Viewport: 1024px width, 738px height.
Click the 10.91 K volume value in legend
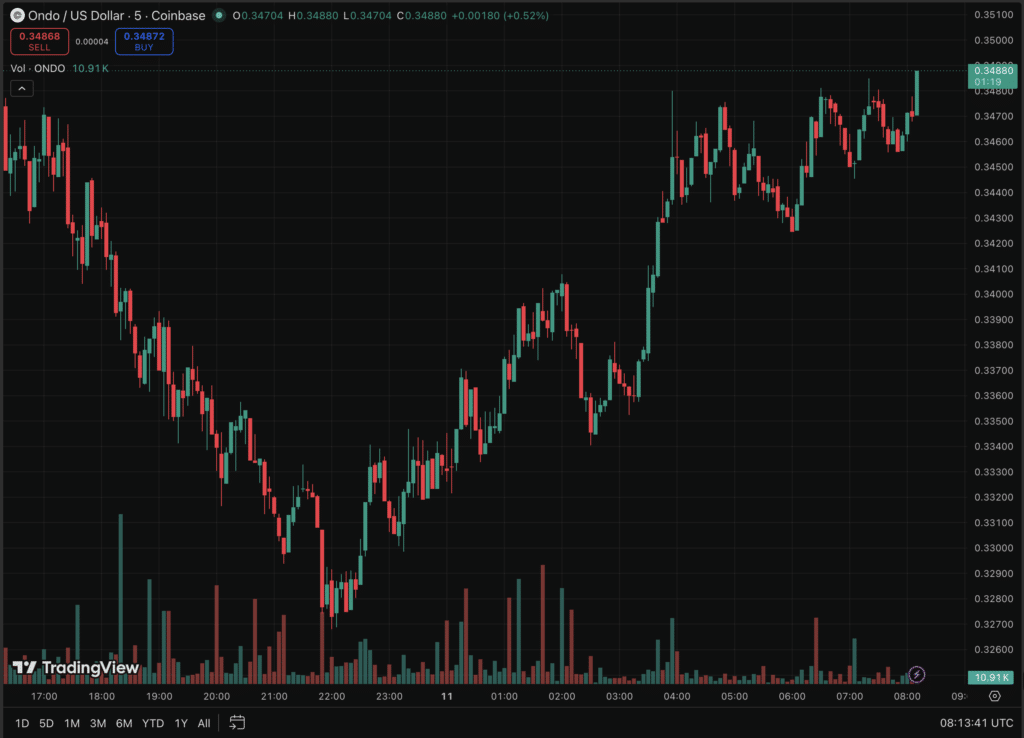click(x=90, y=69)
